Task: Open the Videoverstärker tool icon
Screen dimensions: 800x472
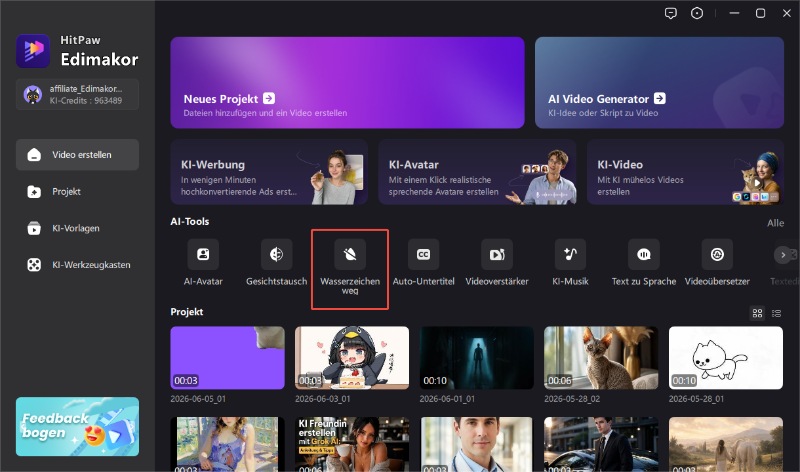Action: pyautogui.click(x=497, y=254)
